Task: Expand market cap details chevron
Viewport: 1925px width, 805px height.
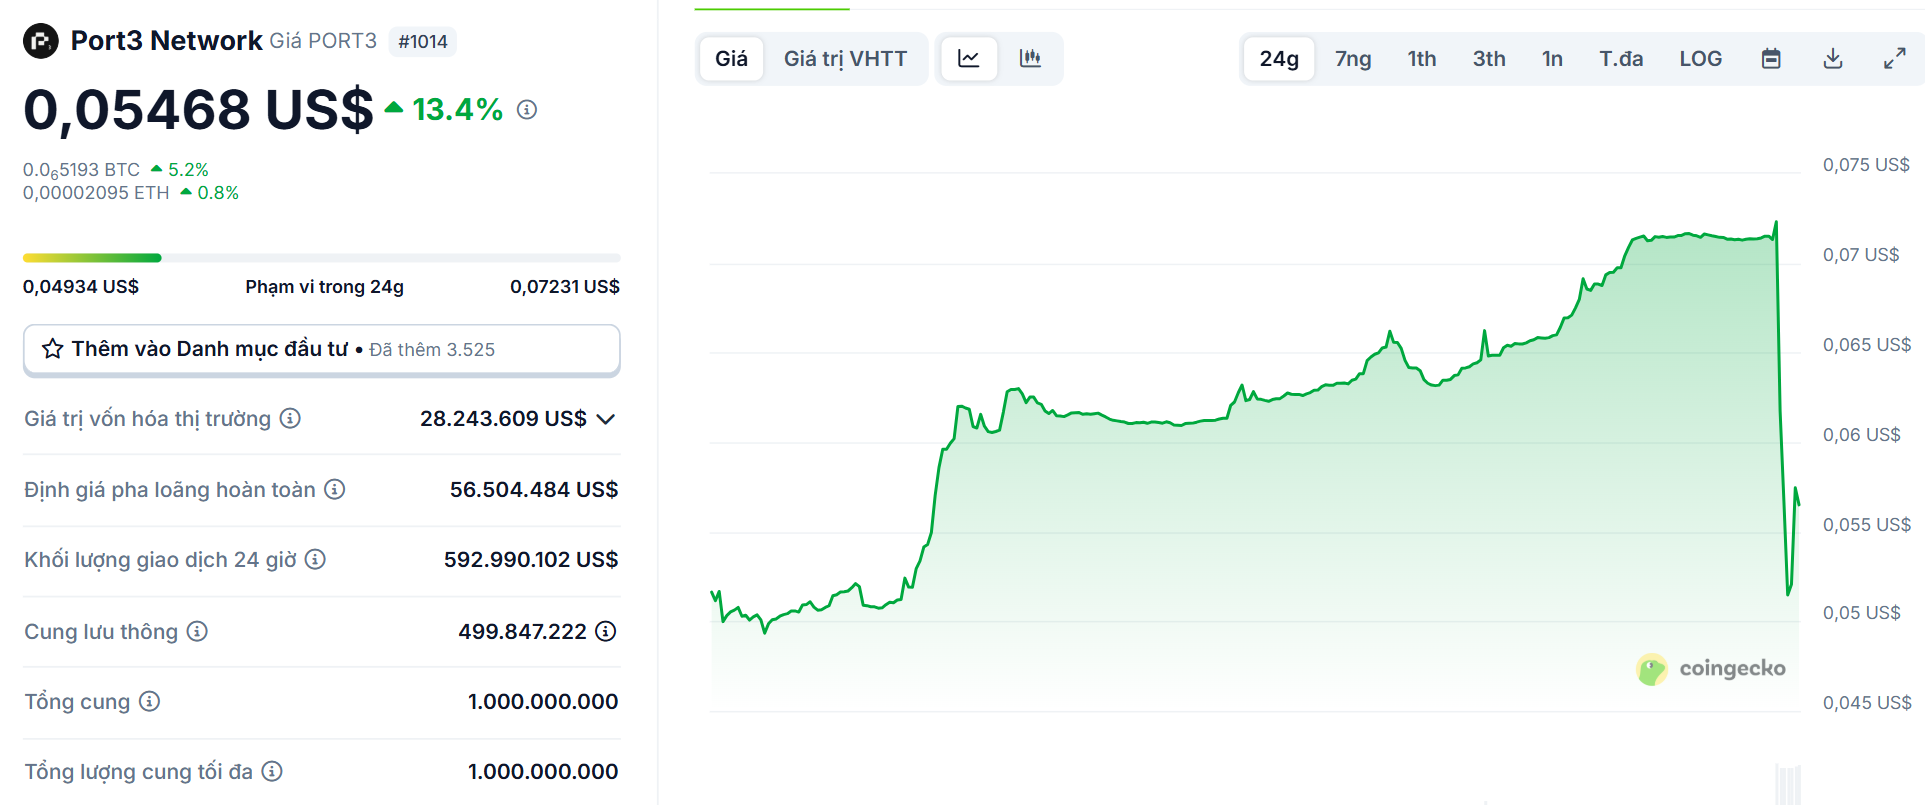Action: pyautogui.click(x=605, y=419)
